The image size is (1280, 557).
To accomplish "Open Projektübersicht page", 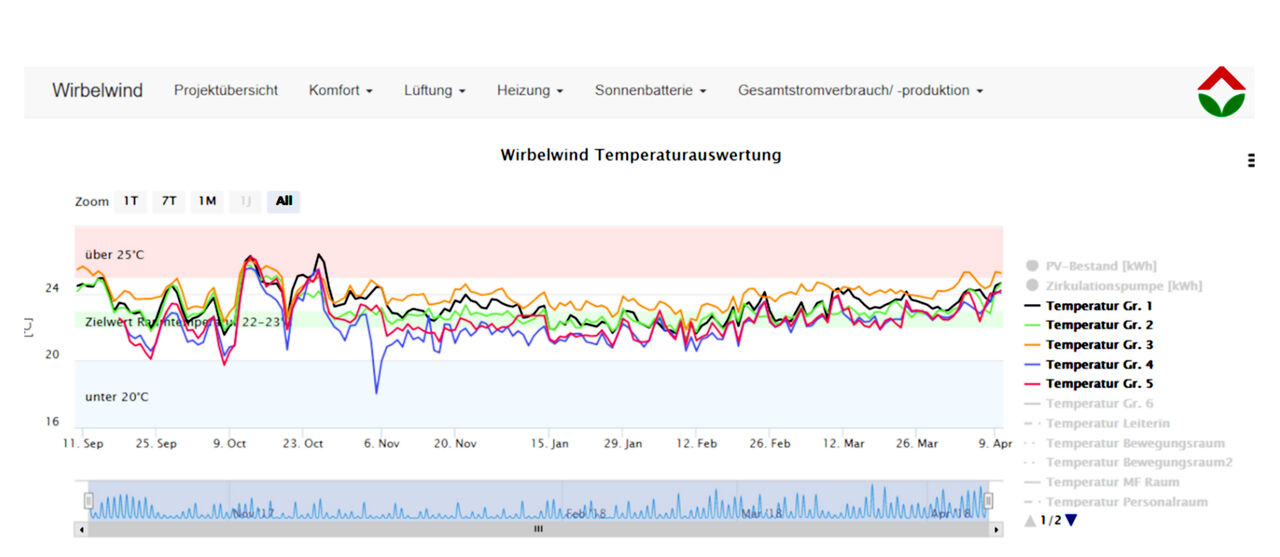I will [226, 90].
